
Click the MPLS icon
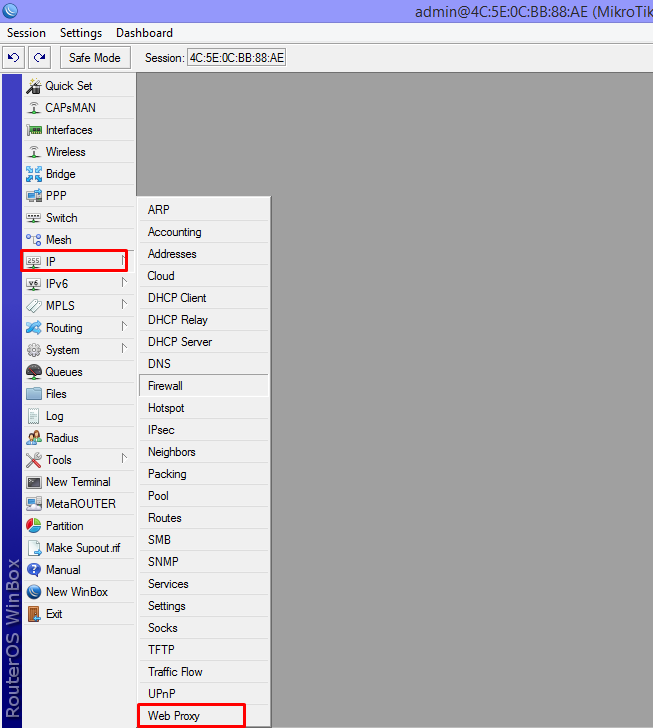[33, 306]
